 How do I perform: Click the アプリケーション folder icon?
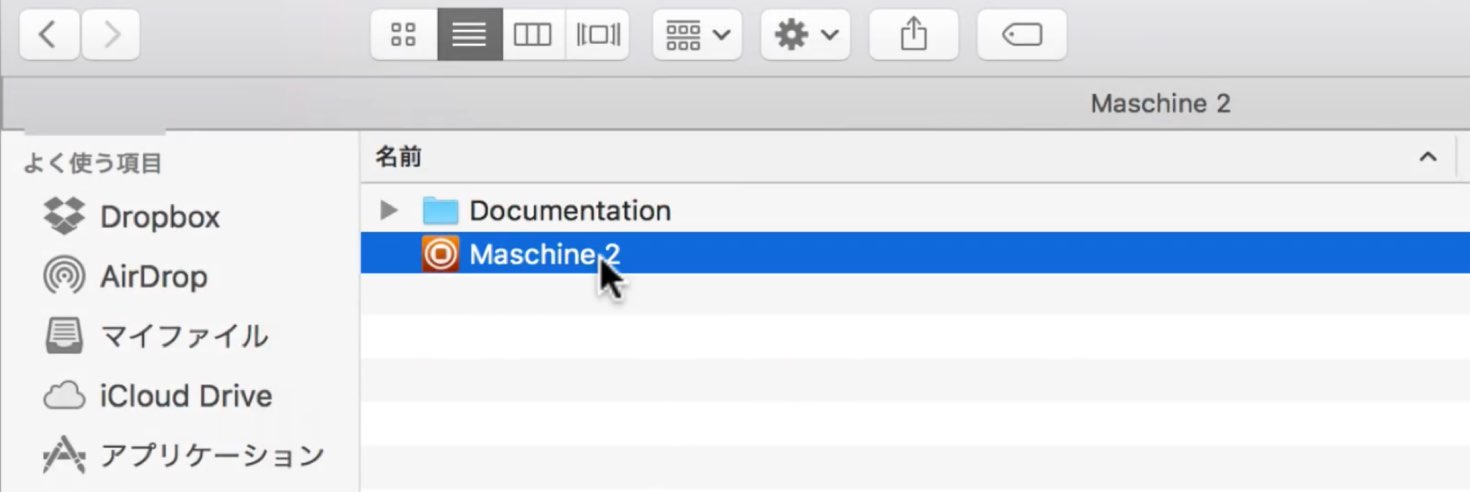(64, 456)
